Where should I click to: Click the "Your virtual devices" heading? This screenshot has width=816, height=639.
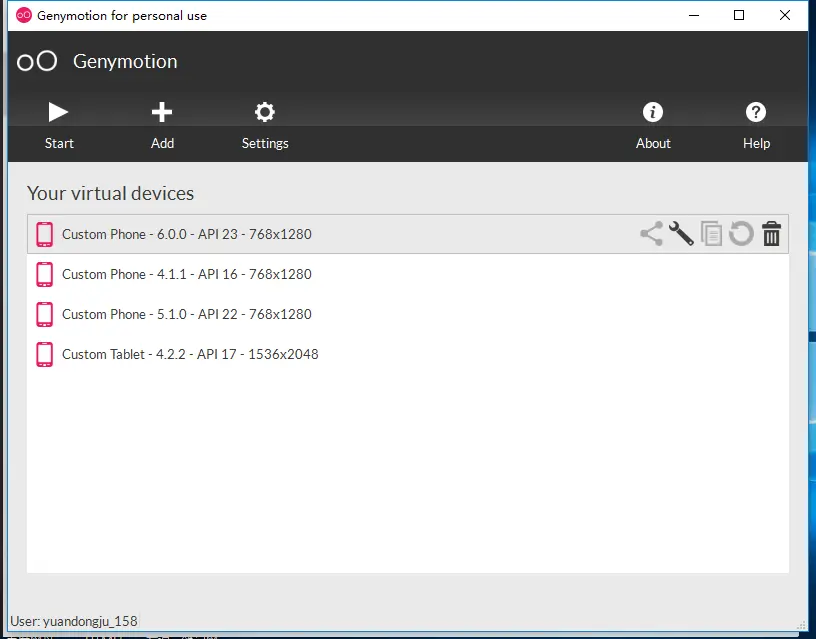tap(110, 193)
